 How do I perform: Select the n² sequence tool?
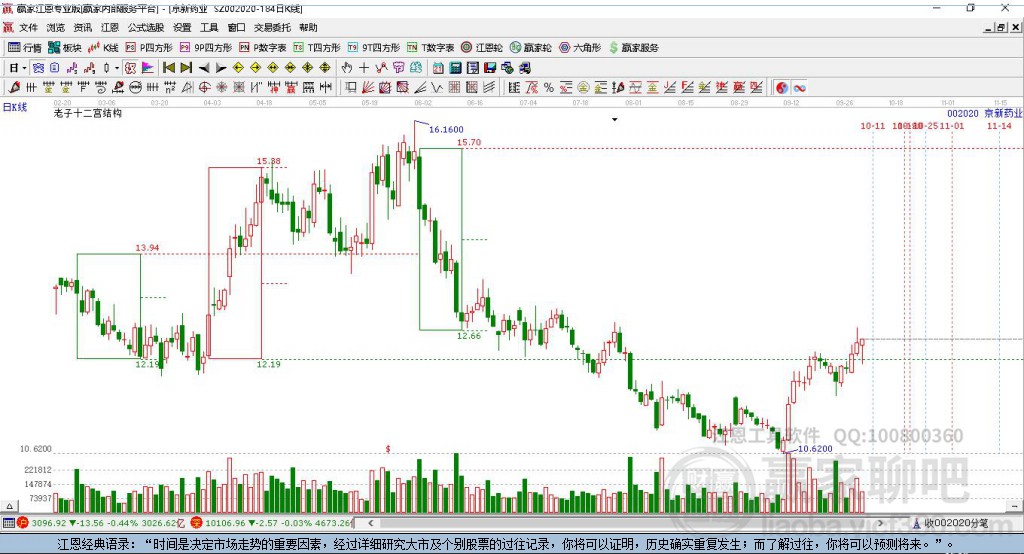point(170,88)
